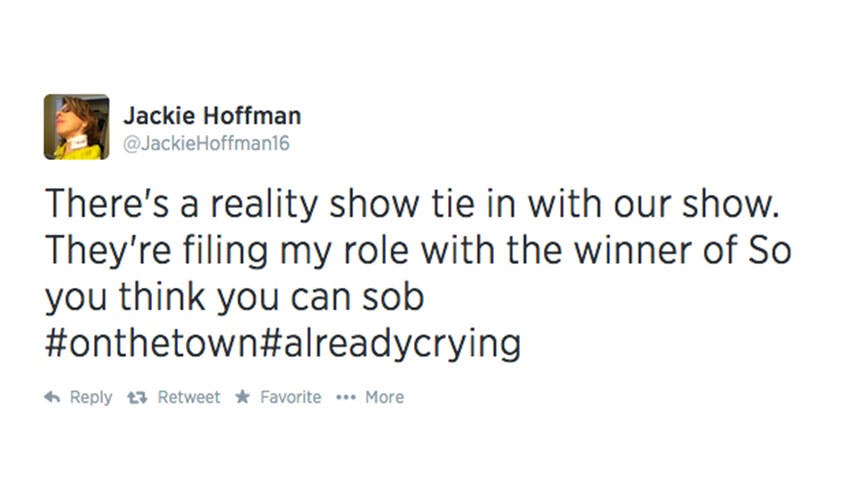This screenshot has height=484, width=860.
Task: Open the Jackie Hoffman display name
Action: coord(211,116)
